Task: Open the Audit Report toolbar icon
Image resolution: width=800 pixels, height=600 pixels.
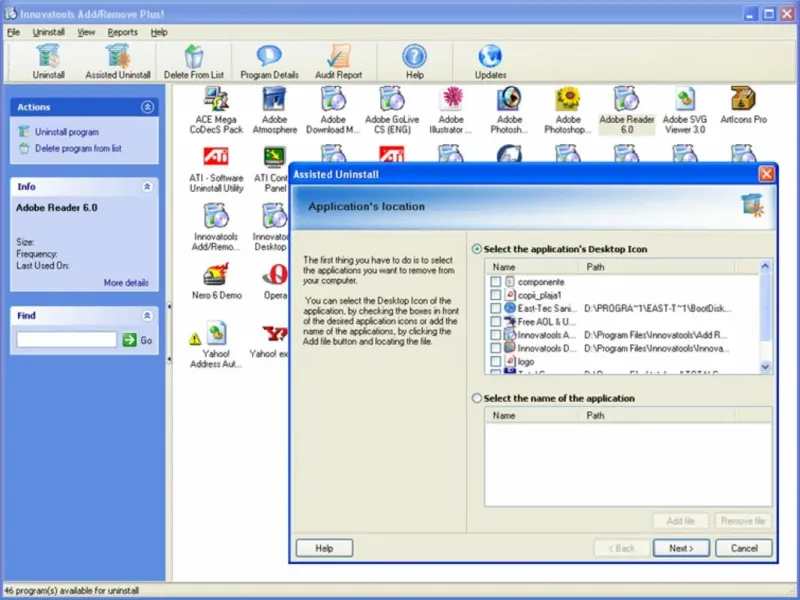Action: tap(338, 61)
